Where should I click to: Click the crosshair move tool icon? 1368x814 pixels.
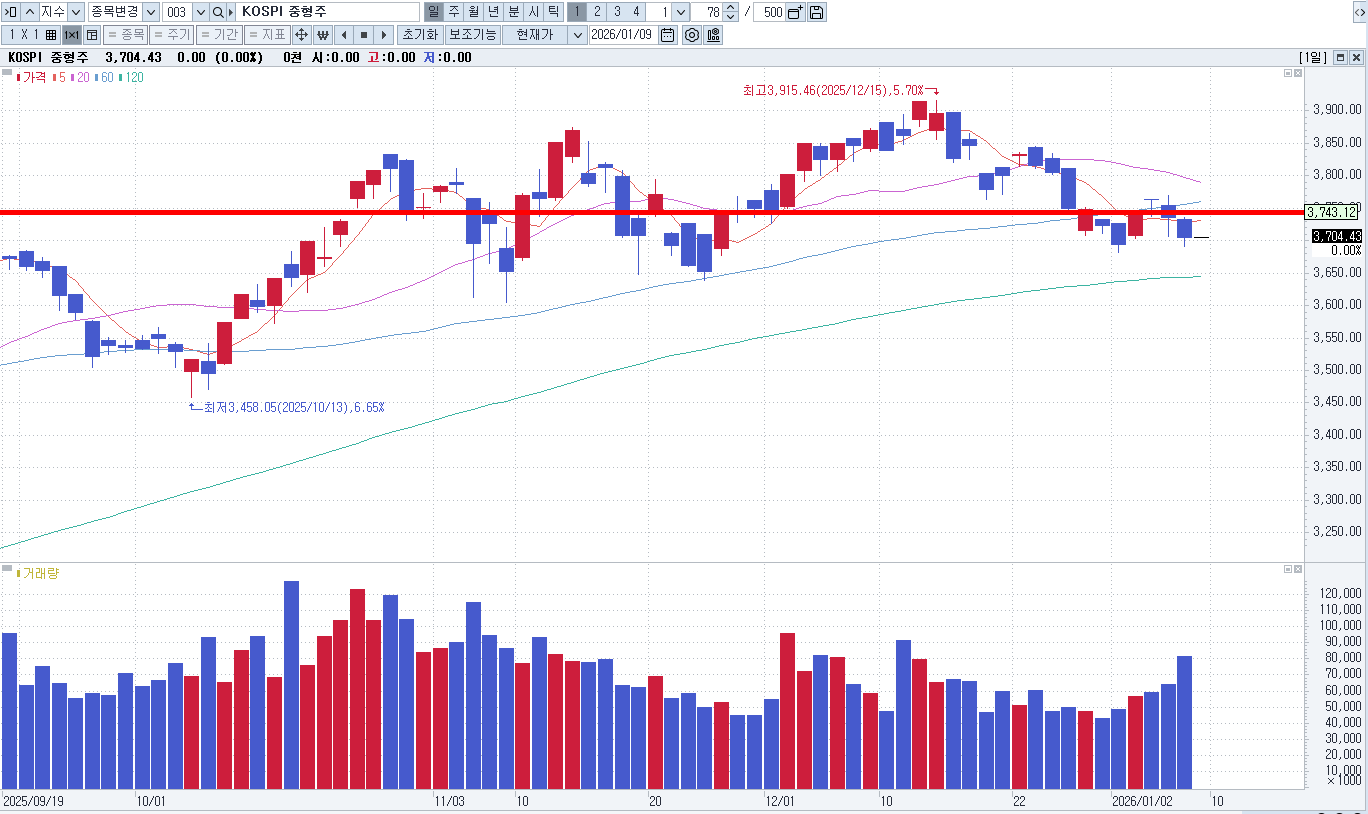tap(301, 35)
